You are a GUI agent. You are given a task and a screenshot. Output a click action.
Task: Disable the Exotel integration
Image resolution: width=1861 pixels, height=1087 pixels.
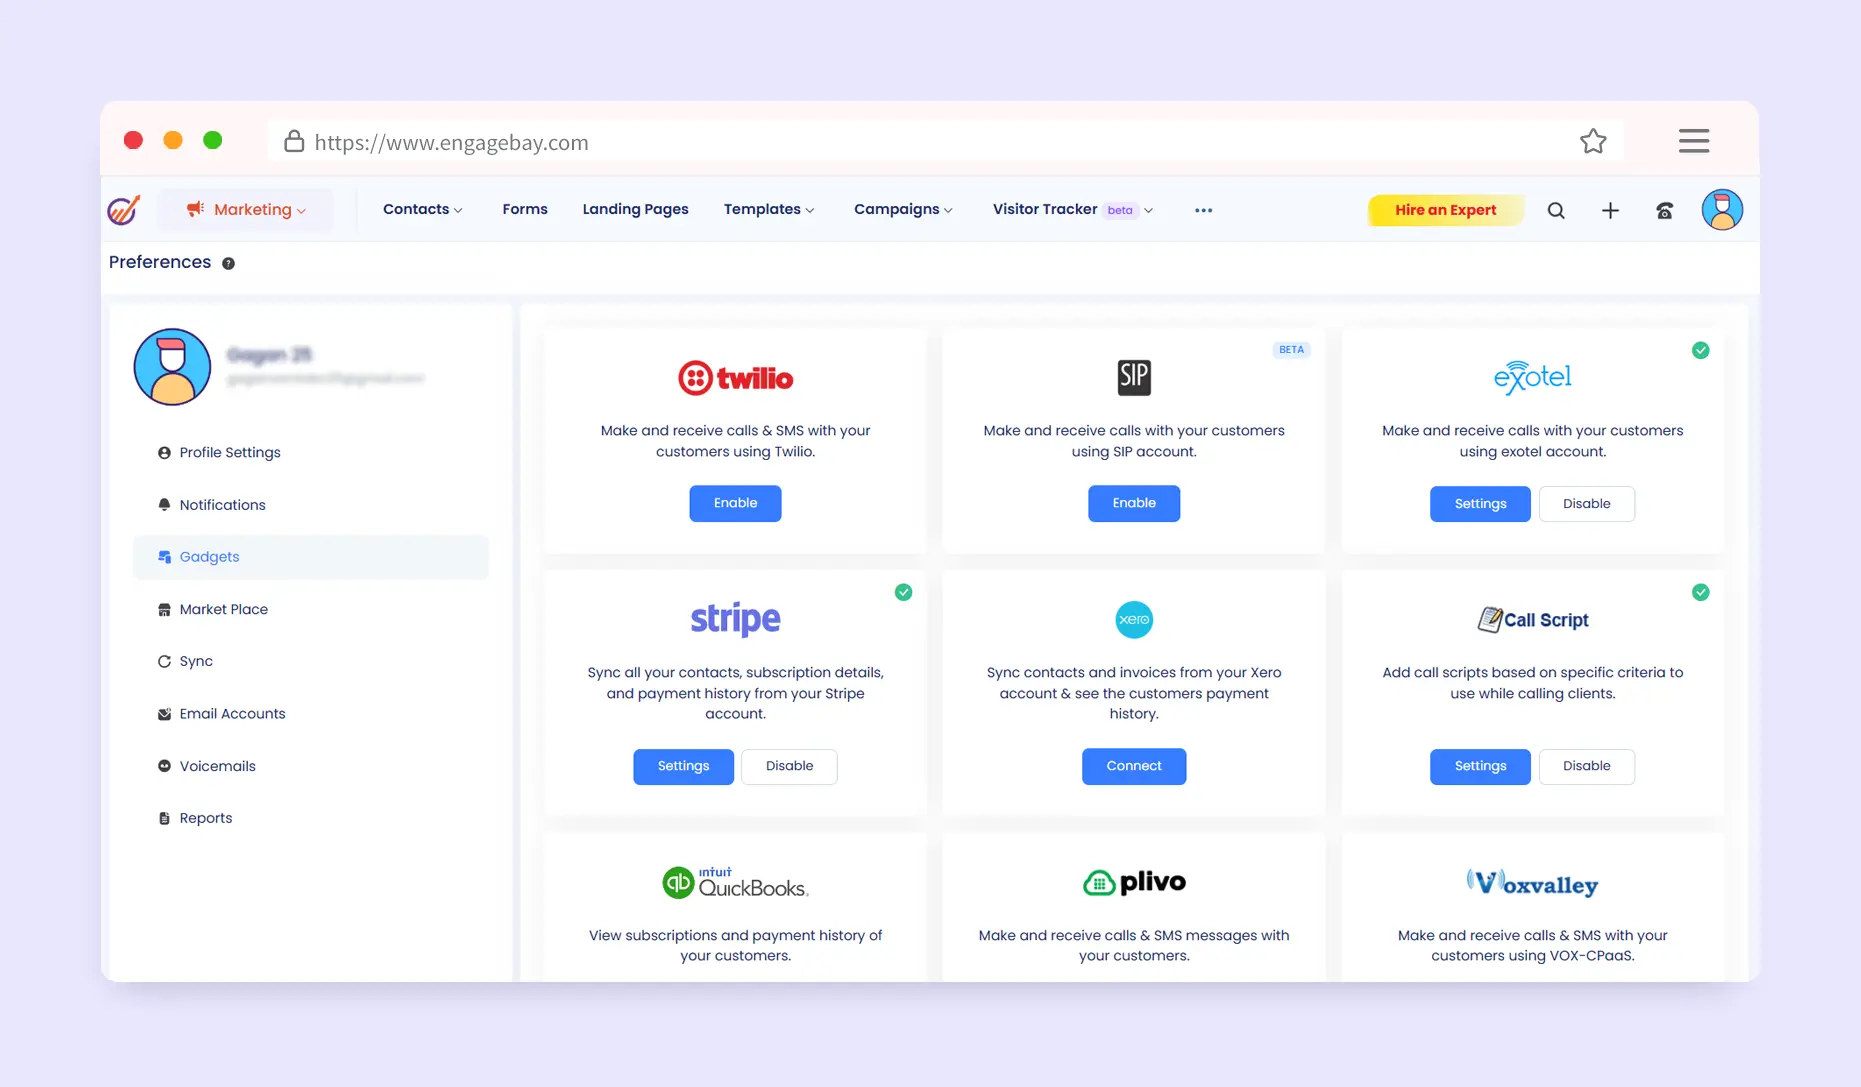1586,504
